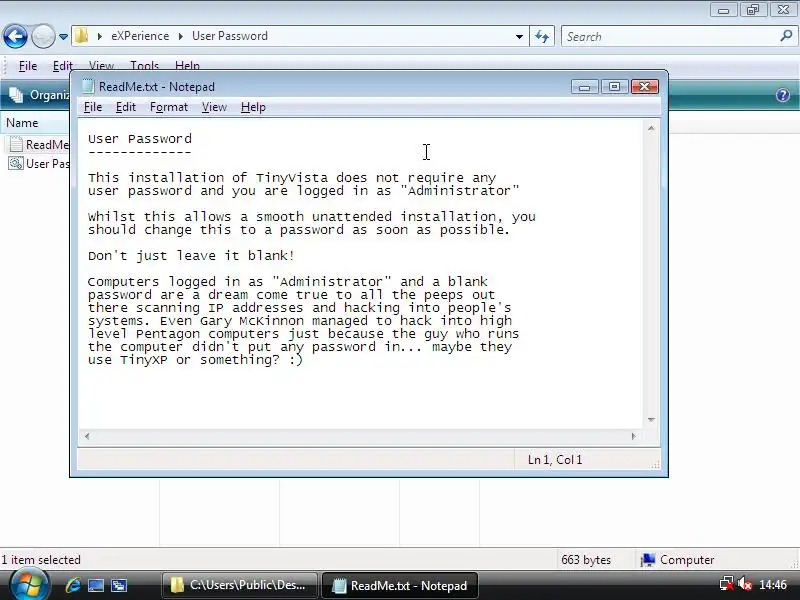The width and height of the screenshot is (800, 600).
Task: Click "663 bytes" in Explorer status bar
Action: click(586, 560)
